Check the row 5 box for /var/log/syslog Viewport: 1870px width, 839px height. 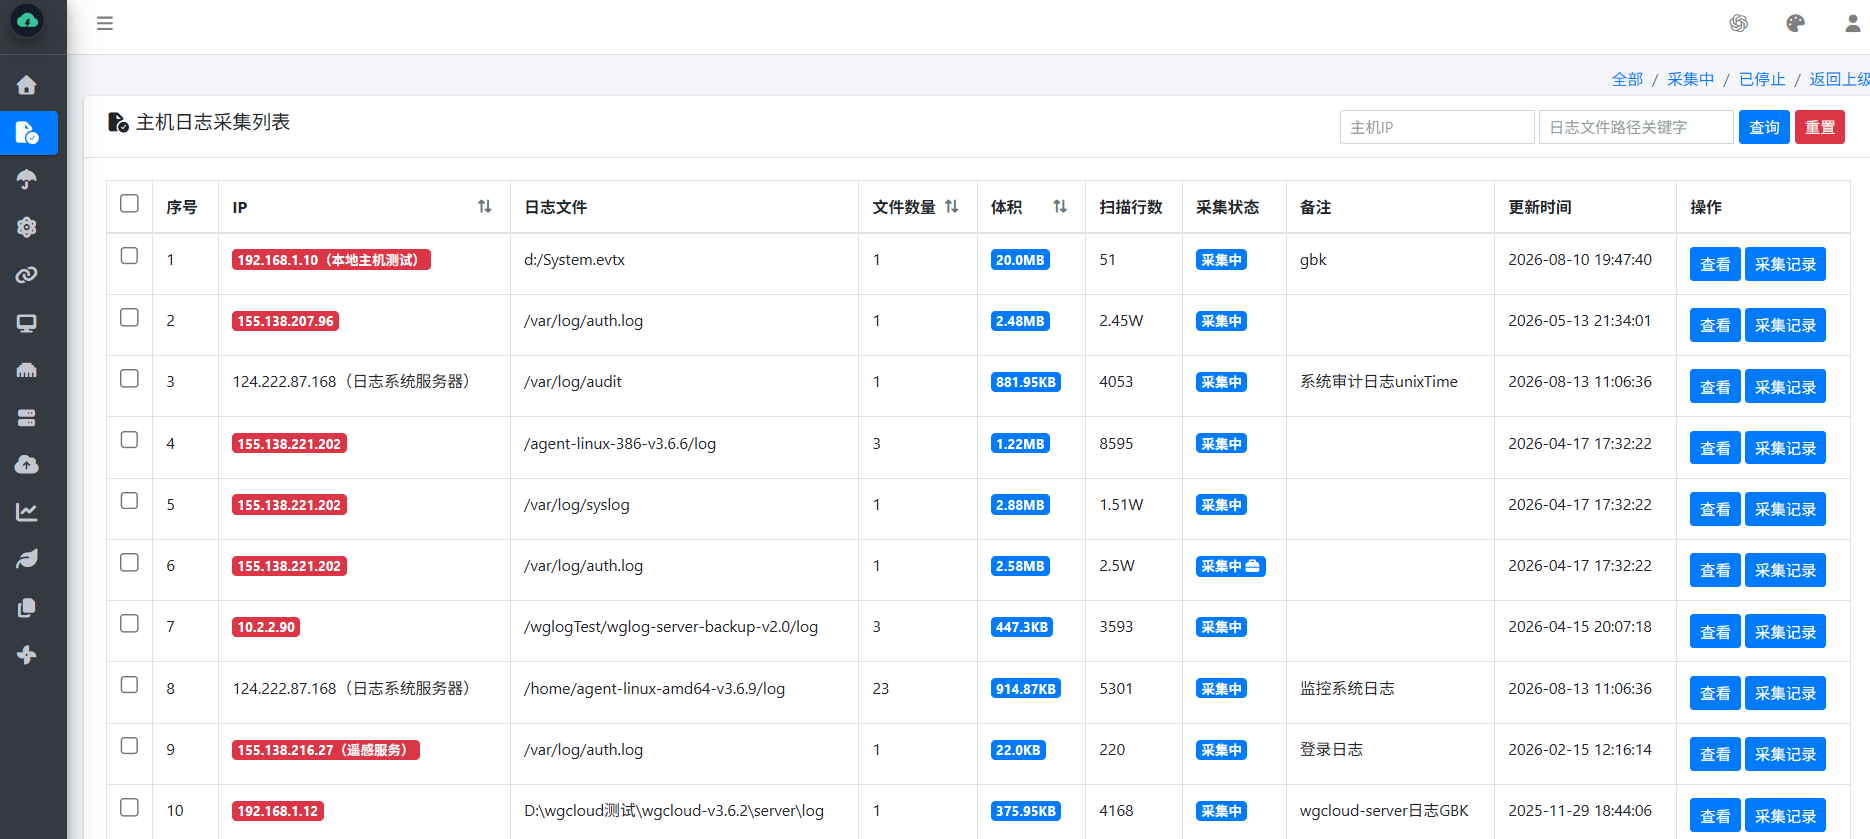tap(129, 501)
